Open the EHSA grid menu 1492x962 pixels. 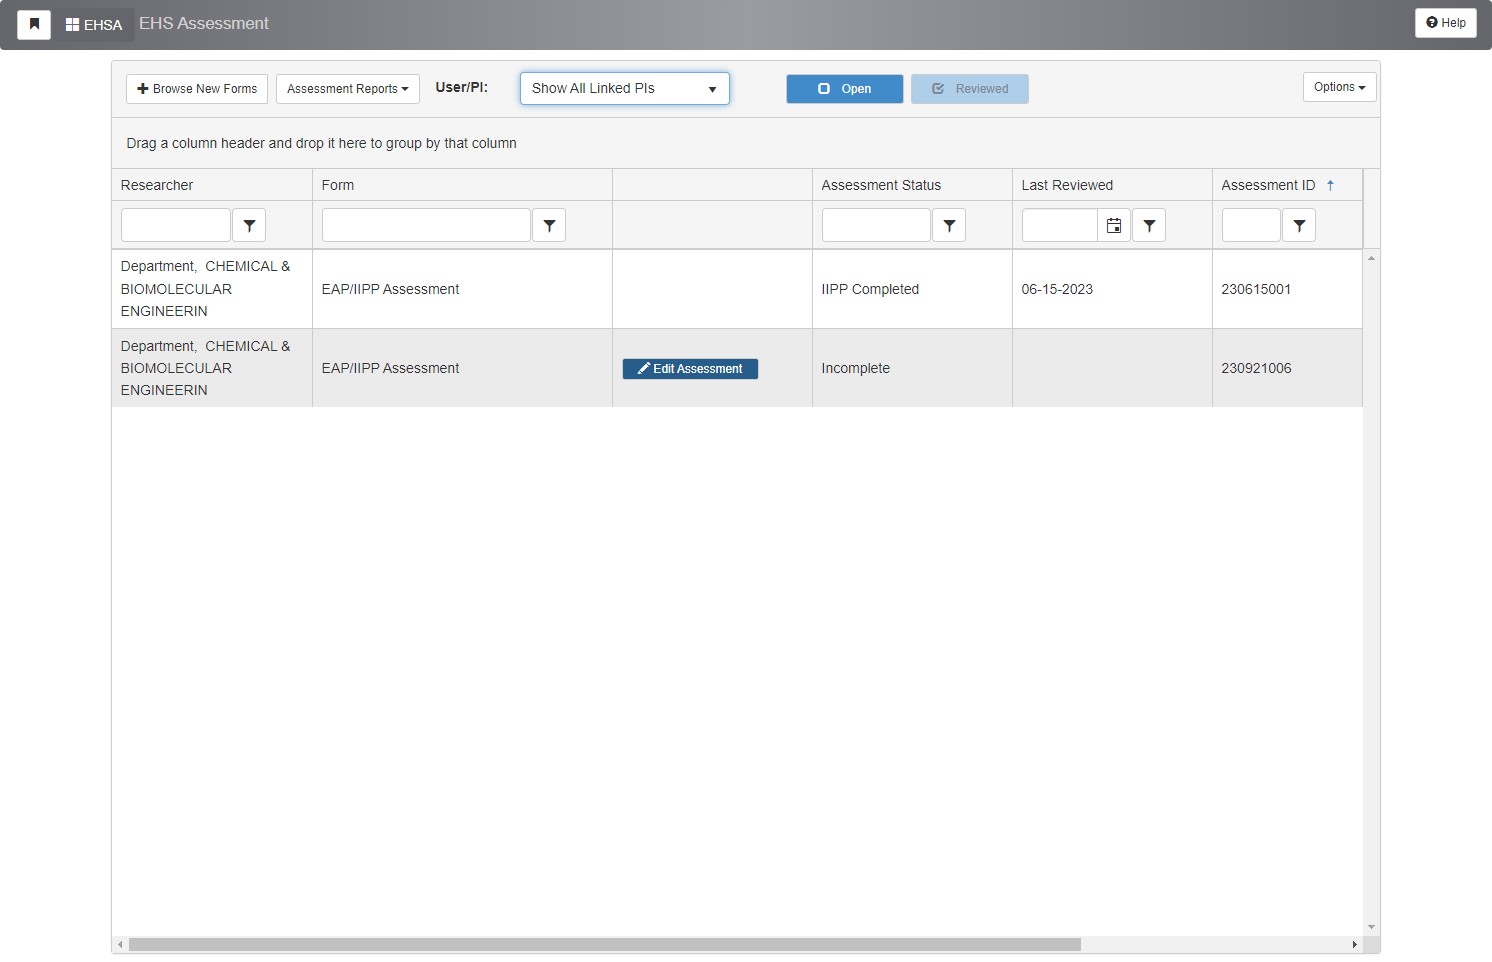pyautogui.click(x=94, y=24)
